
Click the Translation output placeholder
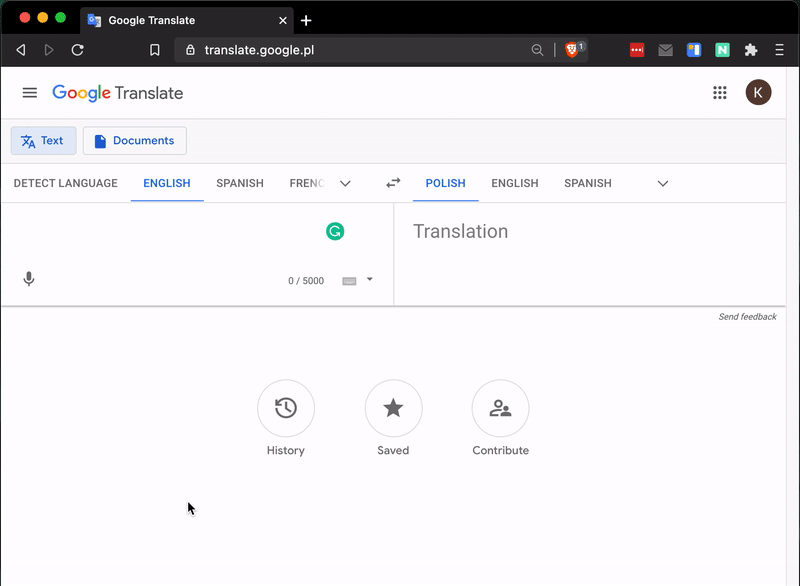(460, 232)
